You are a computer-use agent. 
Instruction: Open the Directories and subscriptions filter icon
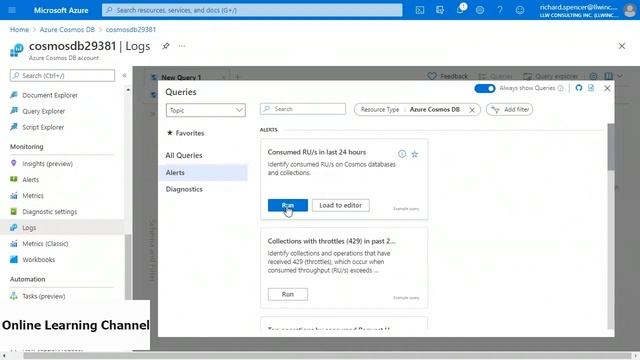click(x=440, y=10)
